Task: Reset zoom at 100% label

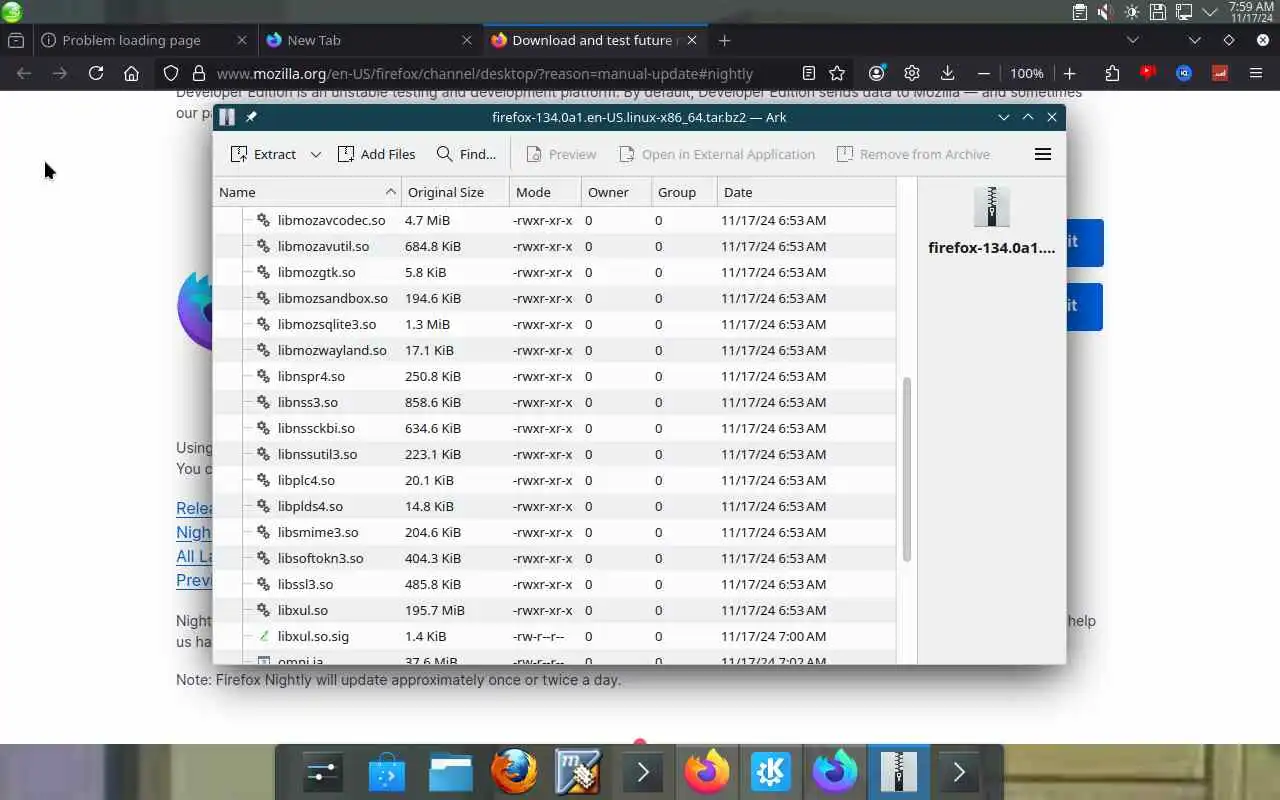Action: point(1027,73)
